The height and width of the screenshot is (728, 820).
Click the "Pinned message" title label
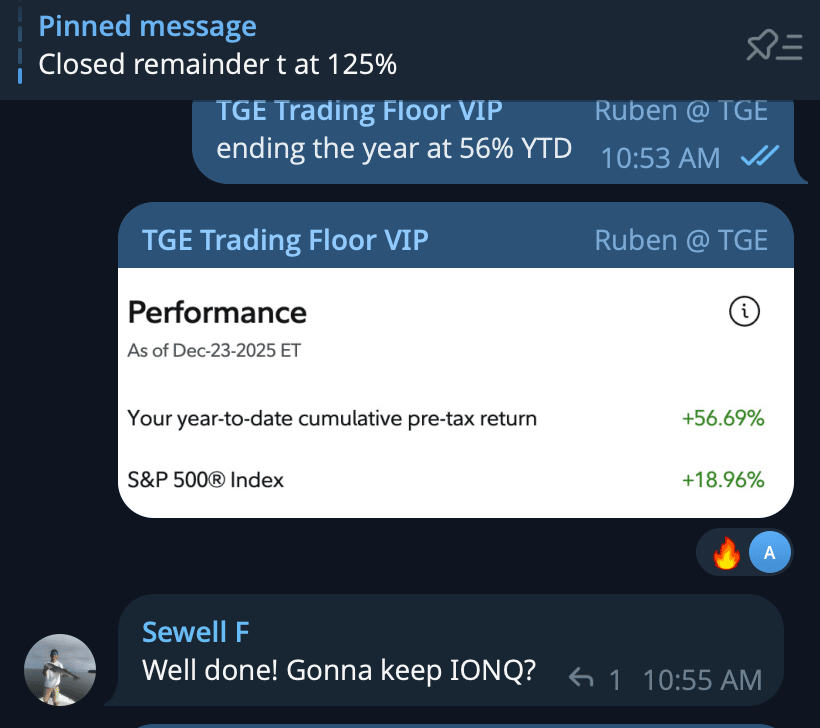point(147,27)
